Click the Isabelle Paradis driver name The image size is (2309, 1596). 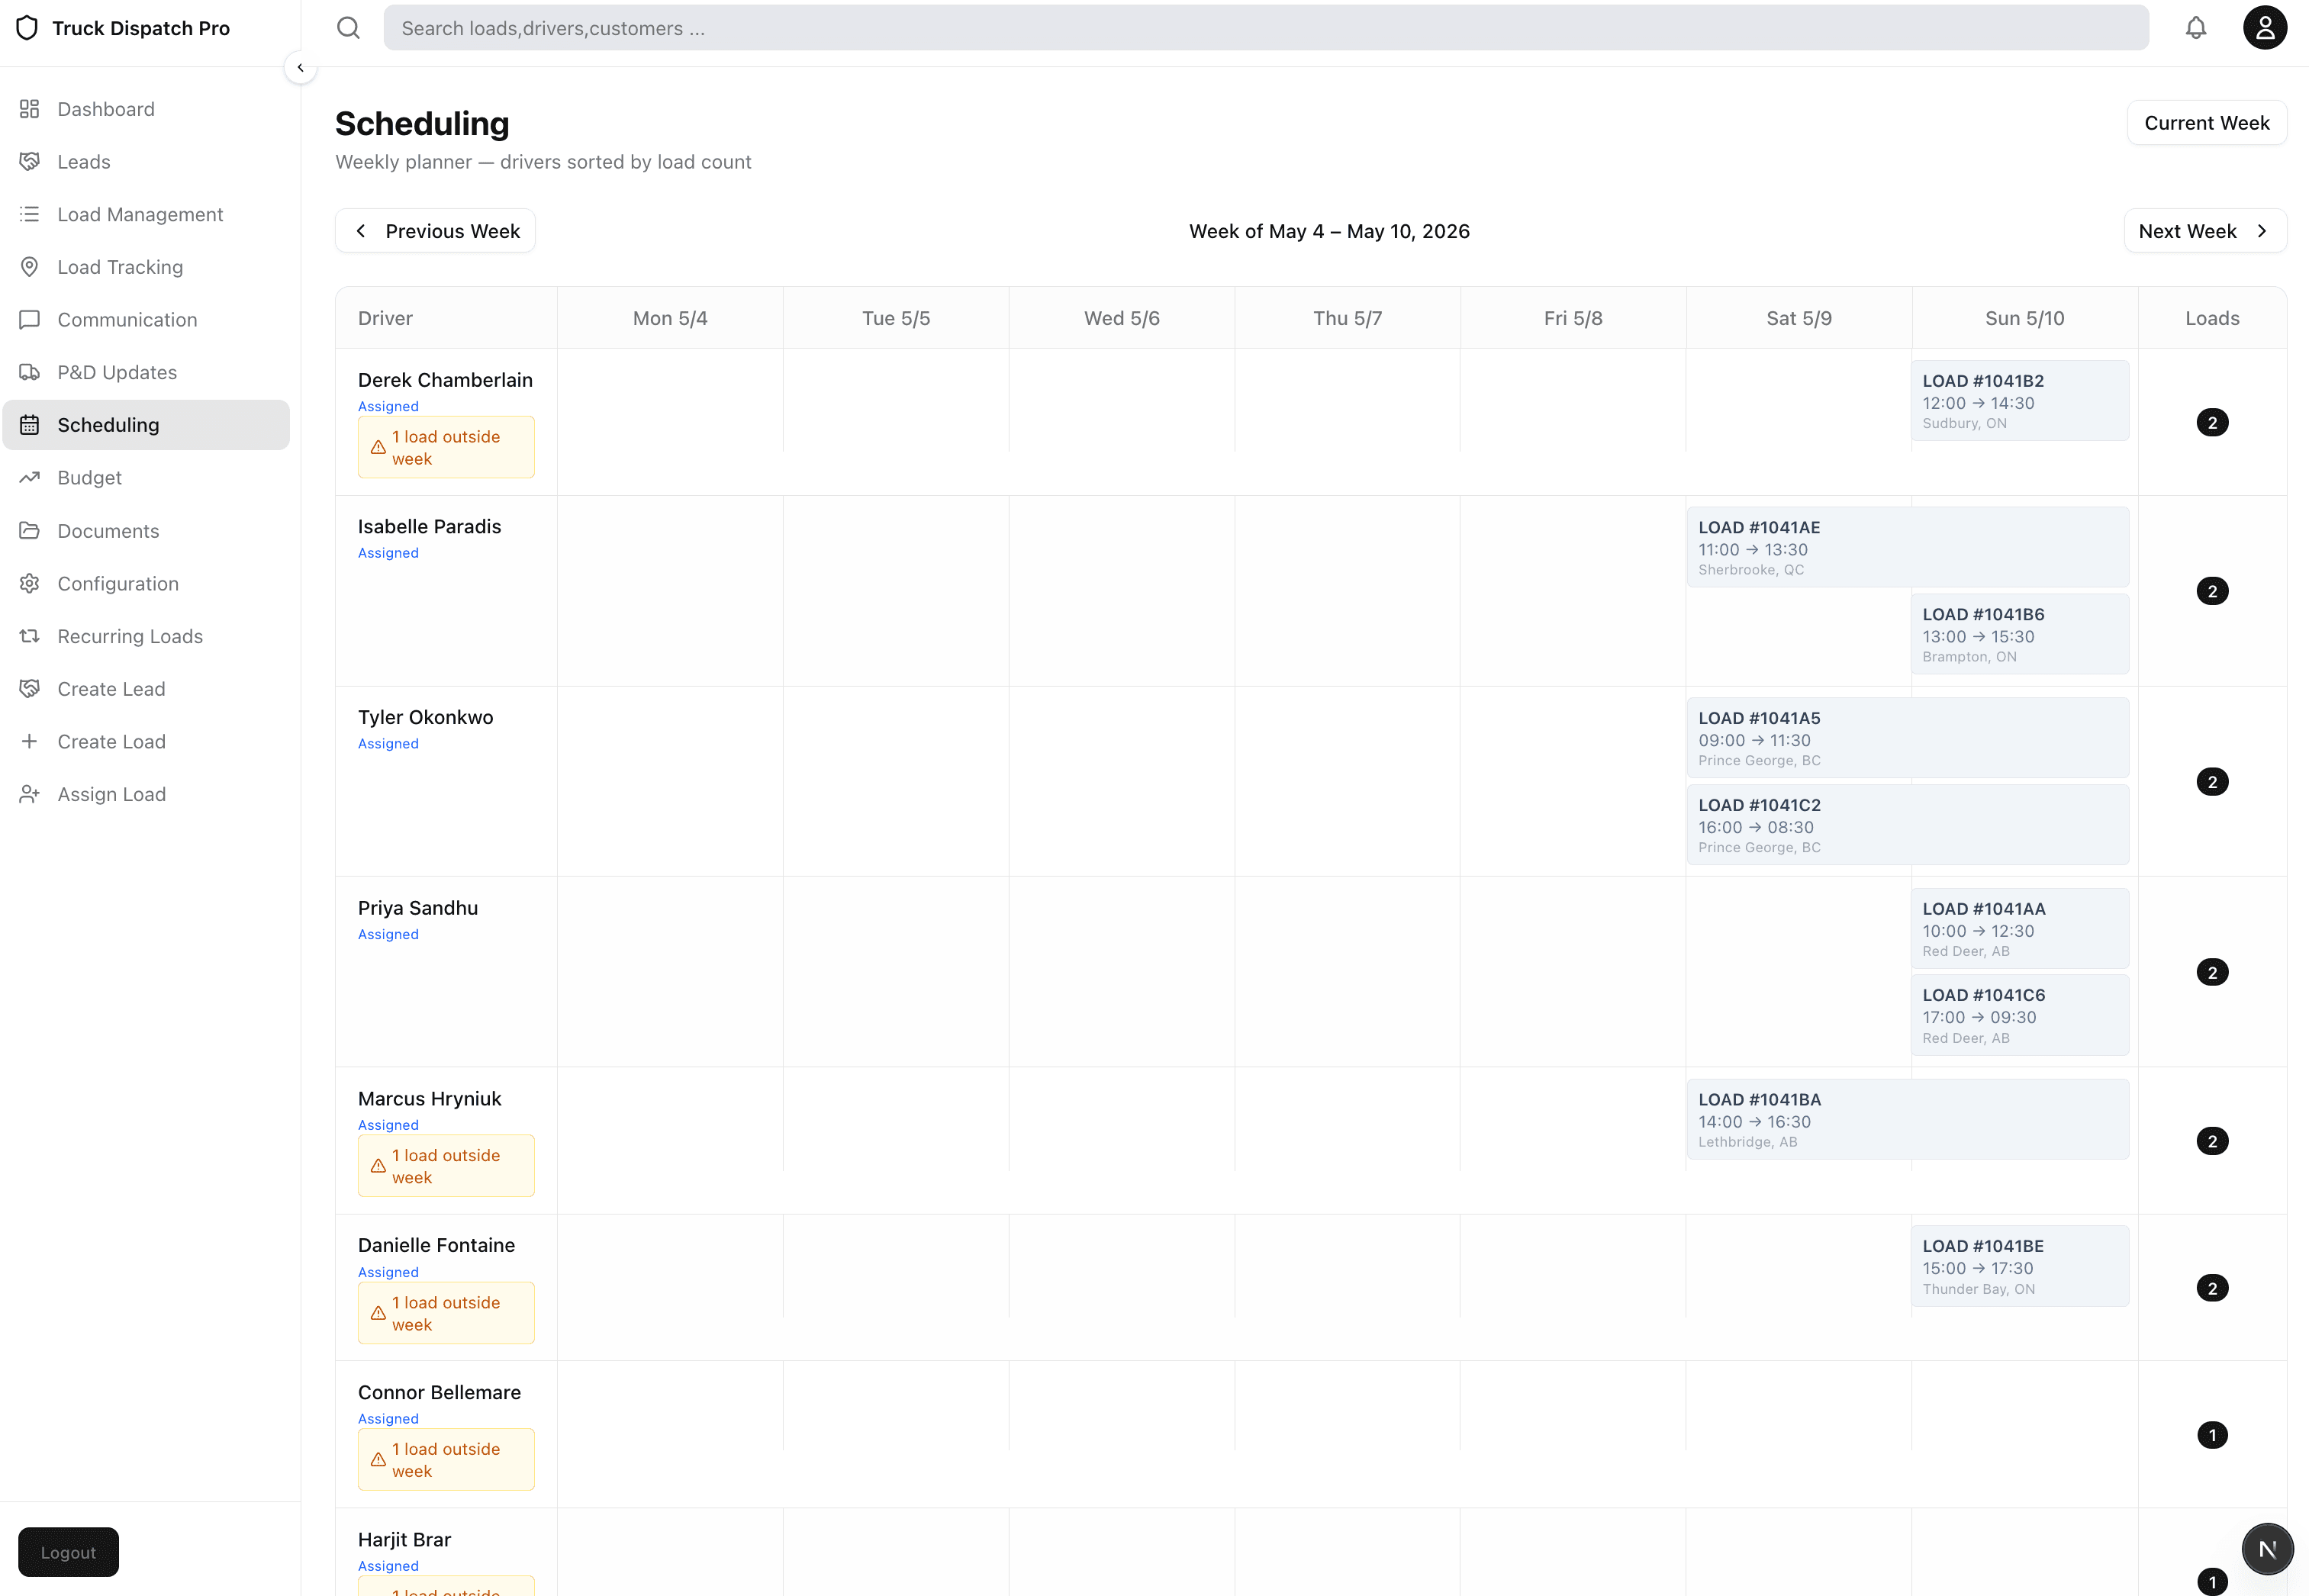click(x=429, y=526)
